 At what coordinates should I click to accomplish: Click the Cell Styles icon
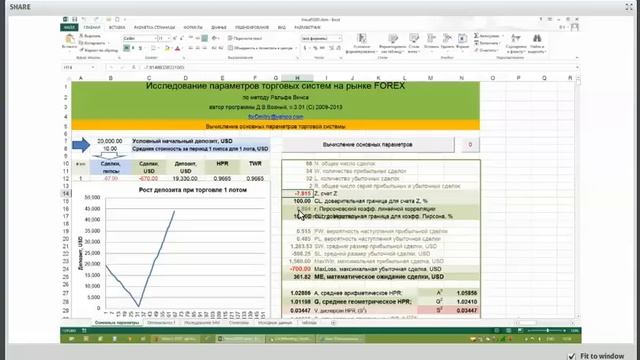[x=414, y=39]
